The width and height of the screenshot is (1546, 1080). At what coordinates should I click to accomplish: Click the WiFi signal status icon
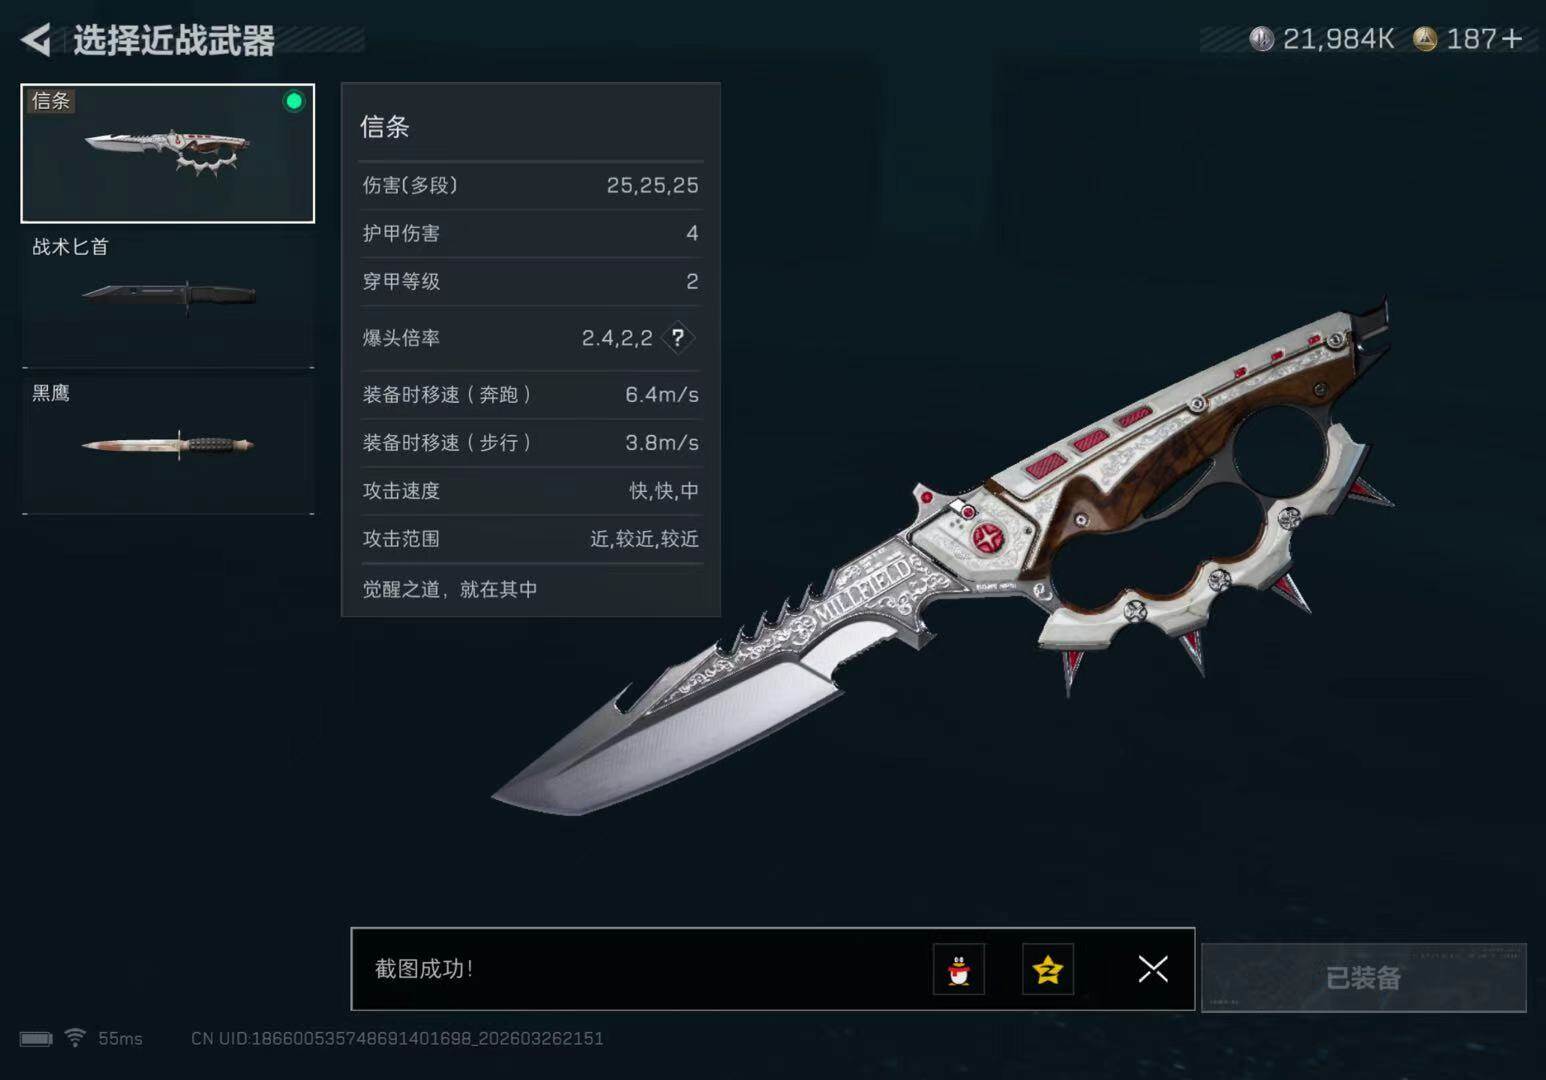75,1038
